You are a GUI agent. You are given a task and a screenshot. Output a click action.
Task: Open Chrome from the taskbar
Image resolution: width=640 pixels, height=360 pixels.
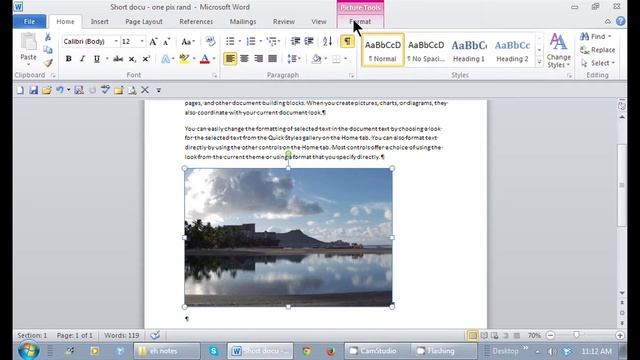[x=307, y=351]
